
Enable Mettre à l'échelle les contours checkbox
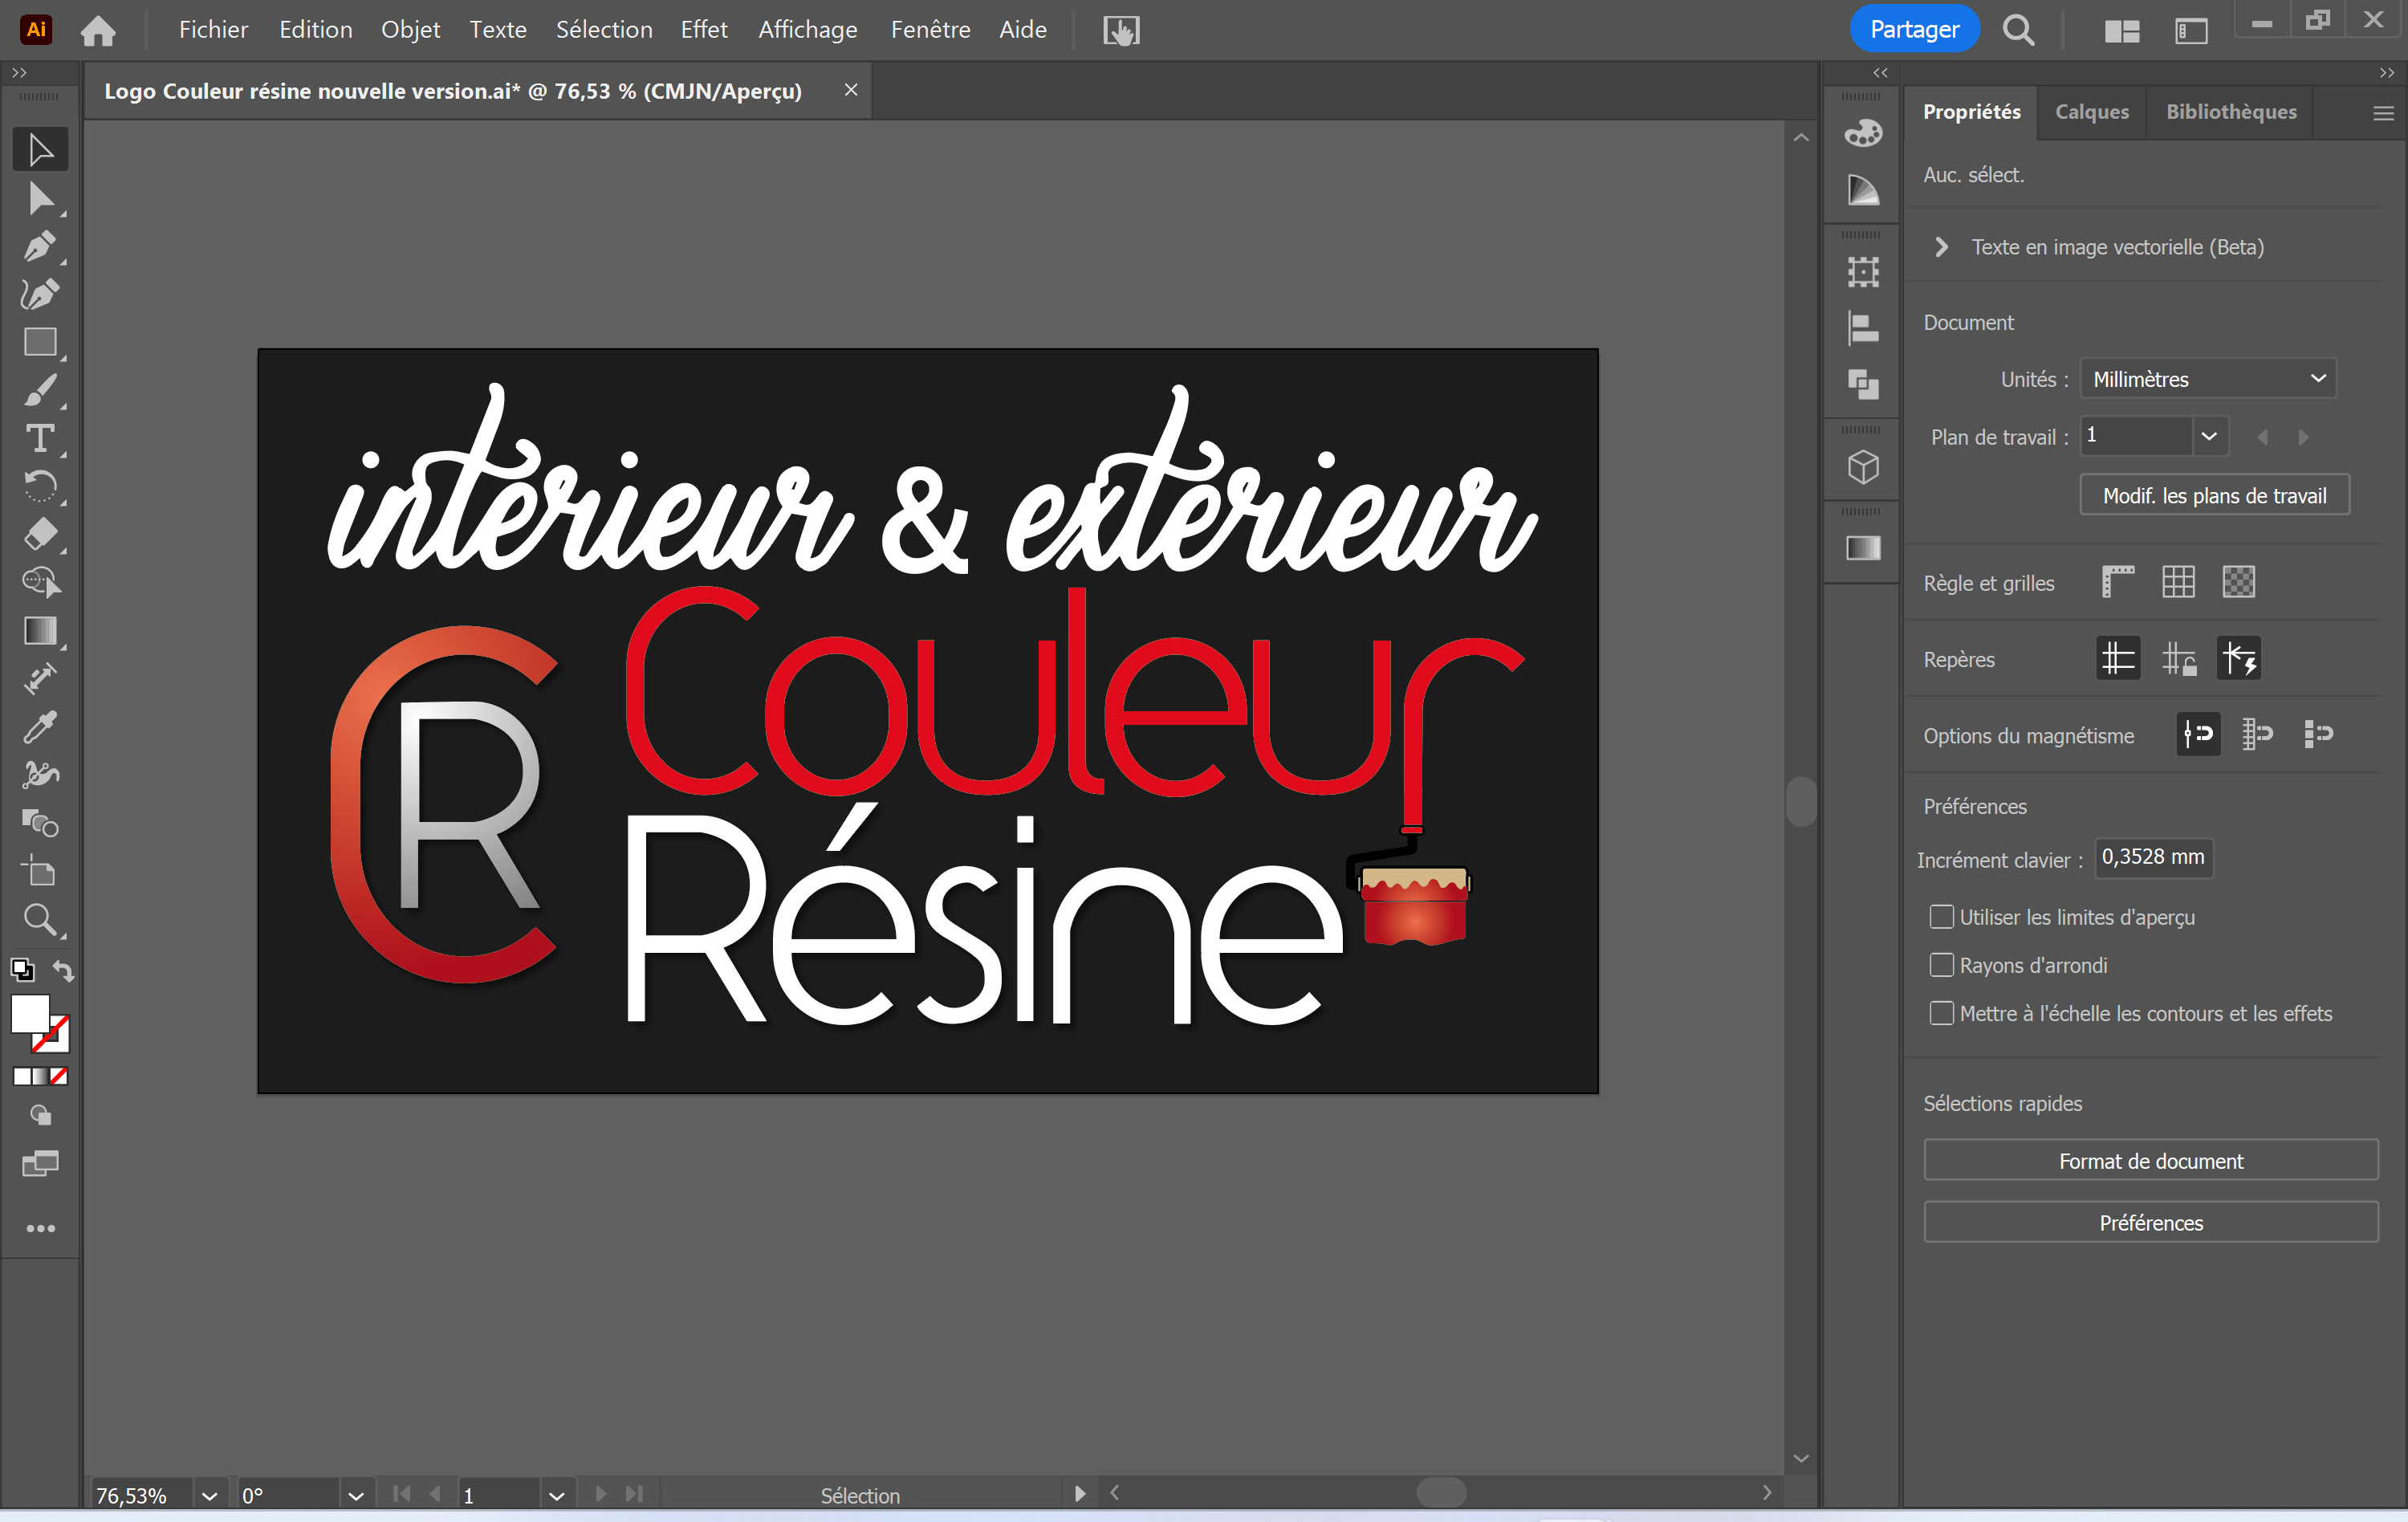coord(1941,1013)
